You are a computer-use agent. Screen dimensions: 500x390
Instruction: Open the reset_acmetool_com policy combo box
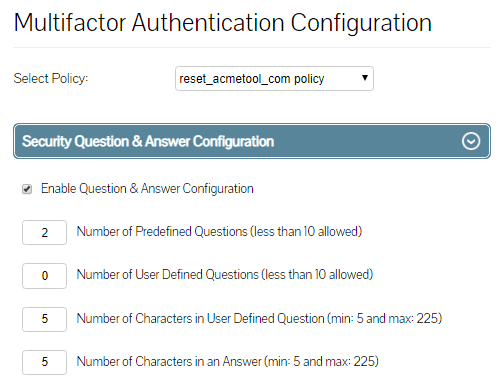click(x=274, y=79)
